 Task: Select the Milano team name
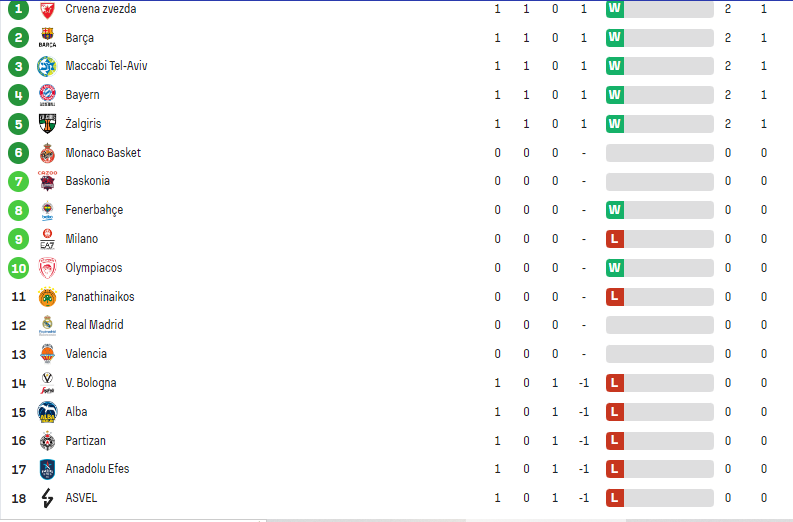pyautogui.click(x=81, y=239)
